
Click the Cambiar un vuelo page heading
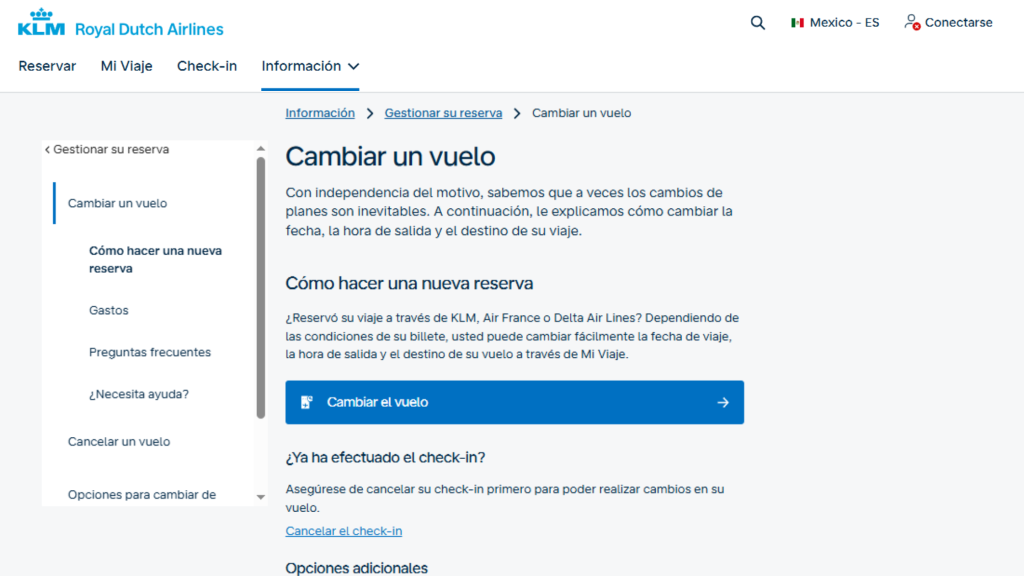[x=391, y=157]
